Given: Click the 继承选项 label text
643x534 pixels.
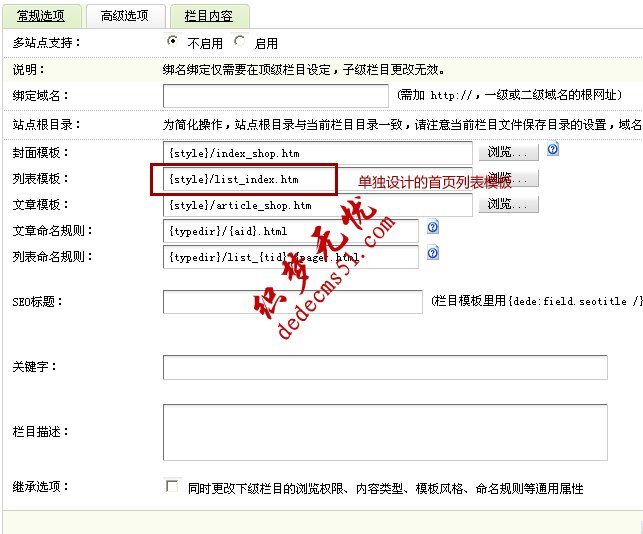Looking at the screenshot, I should 41,487.
